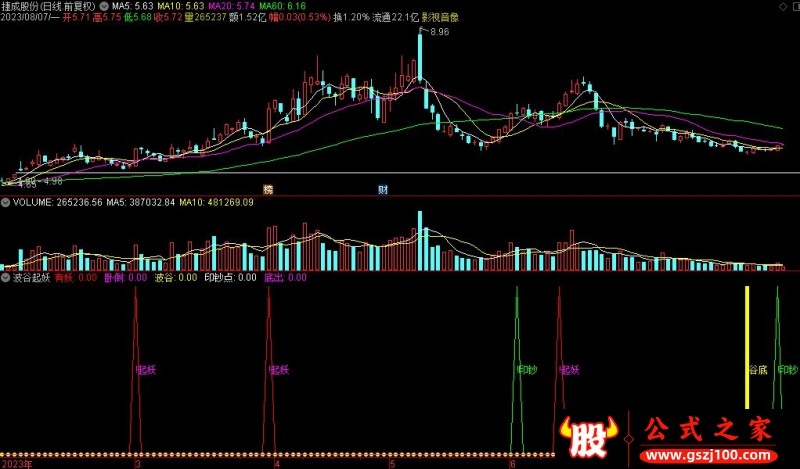Screen dimensions: 800x469
Task: Click the last 印钞 label at far right
Action: click(x=788, y=370)
